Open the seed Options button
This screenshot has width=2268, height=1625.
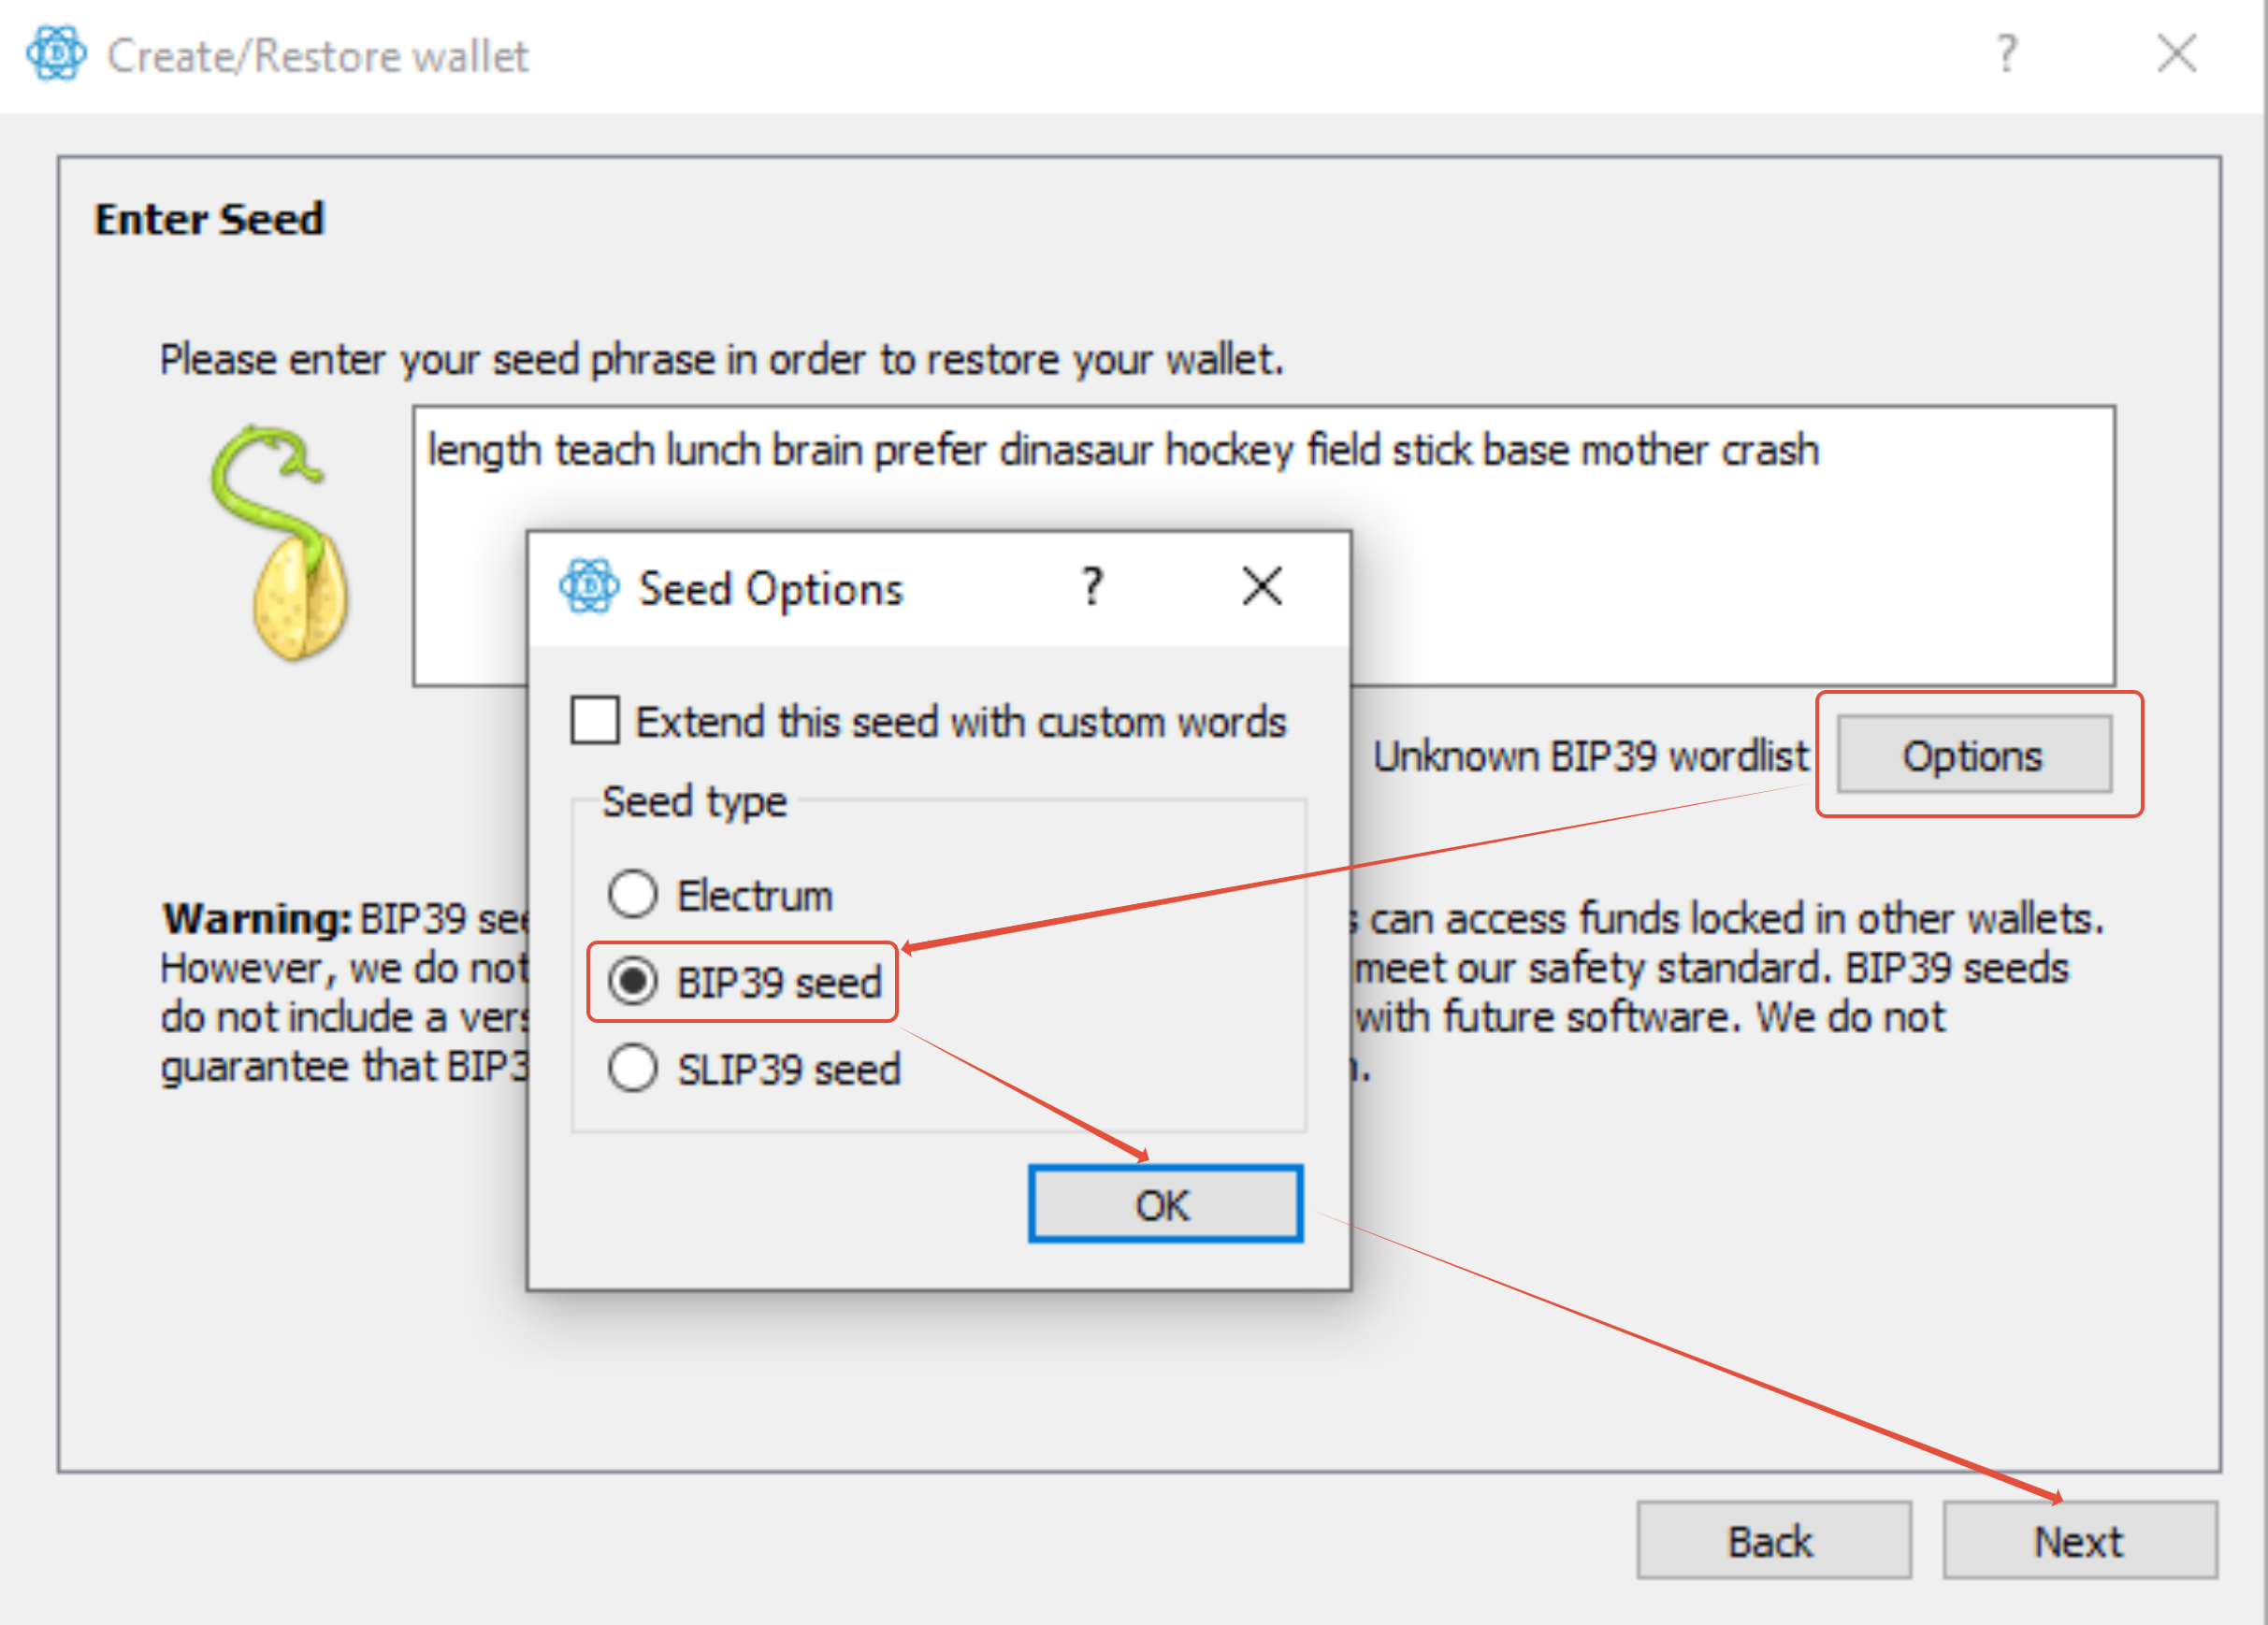[x=1973, y=756]
